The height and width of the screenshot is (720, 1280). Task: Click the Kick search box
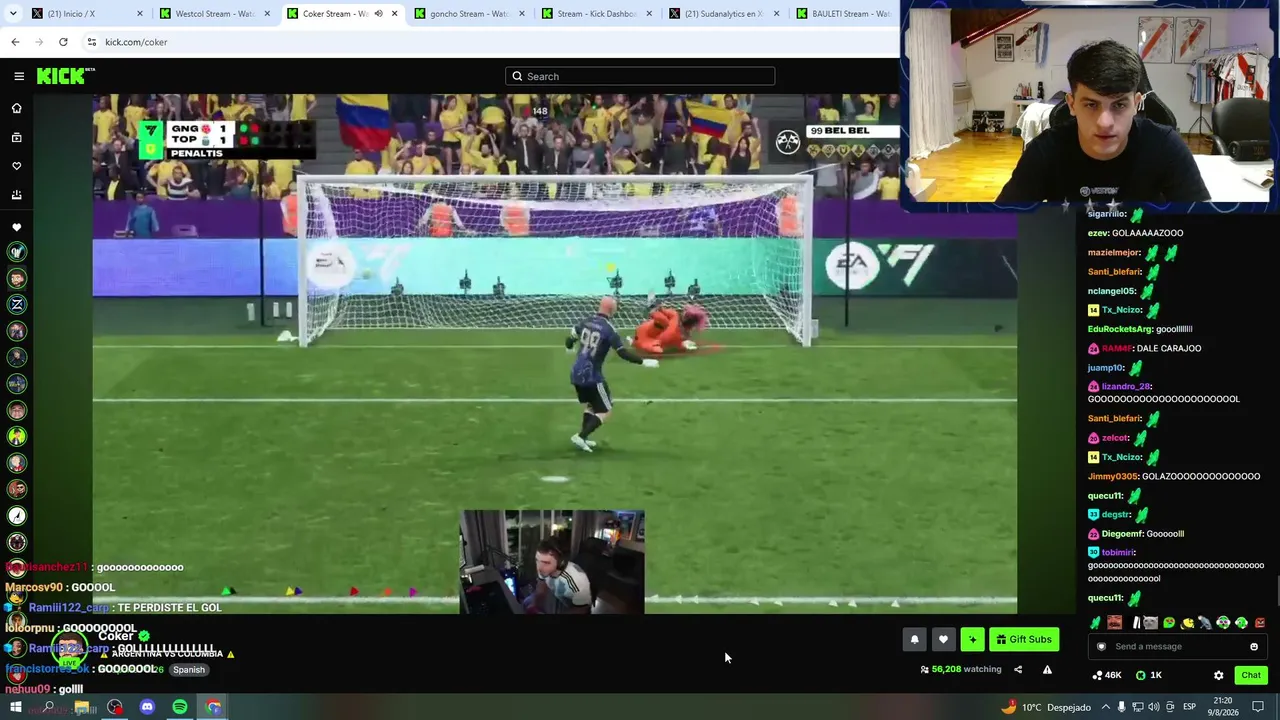click(640, 76)
